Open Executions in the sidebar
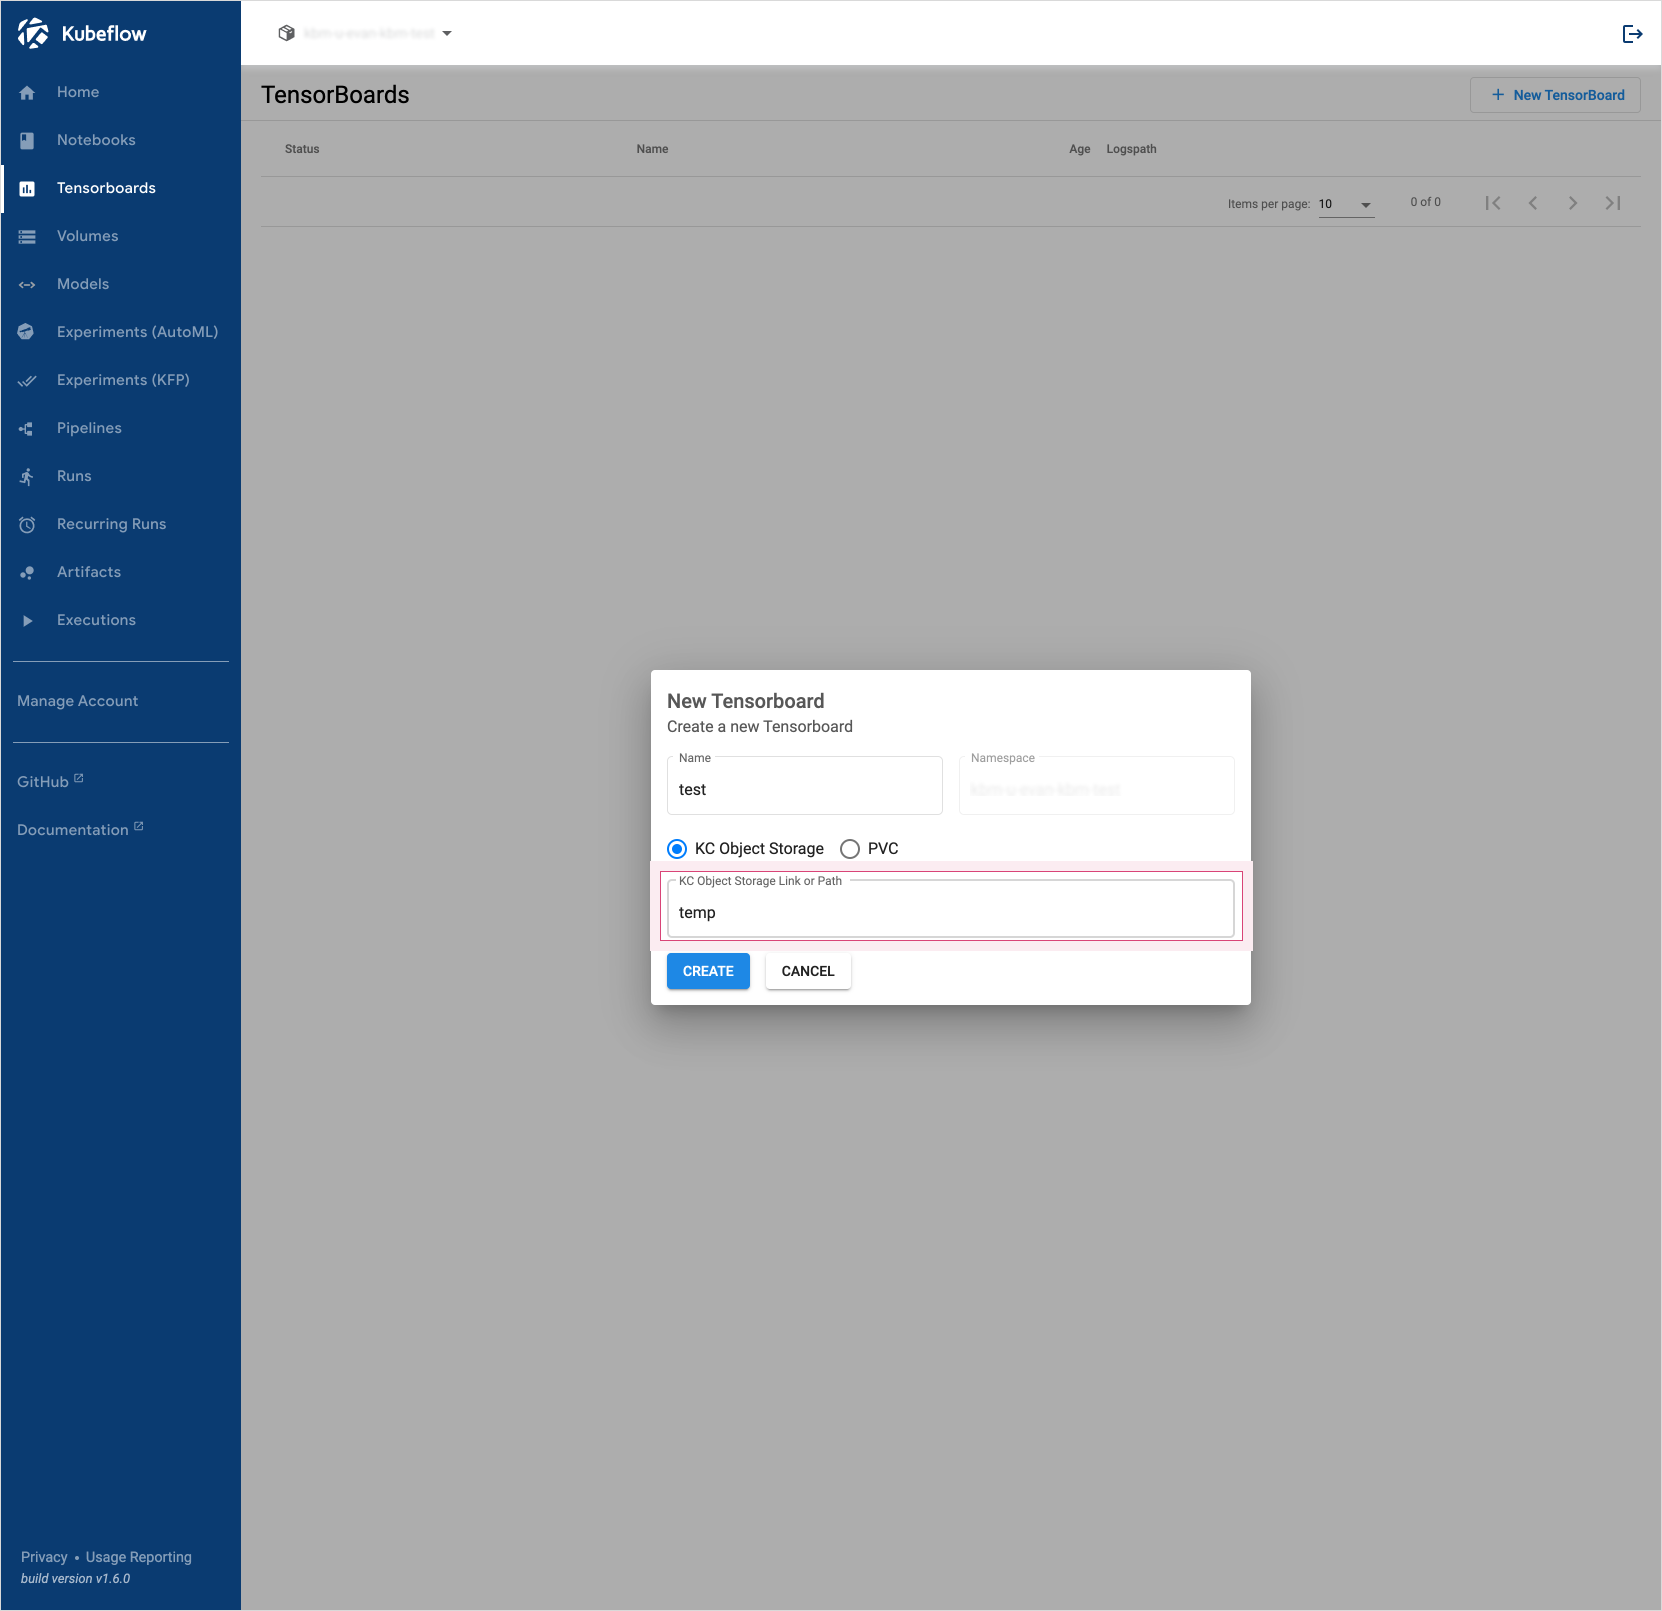The height and width of the screenshot is (1611, 1662). pos(120,621)
